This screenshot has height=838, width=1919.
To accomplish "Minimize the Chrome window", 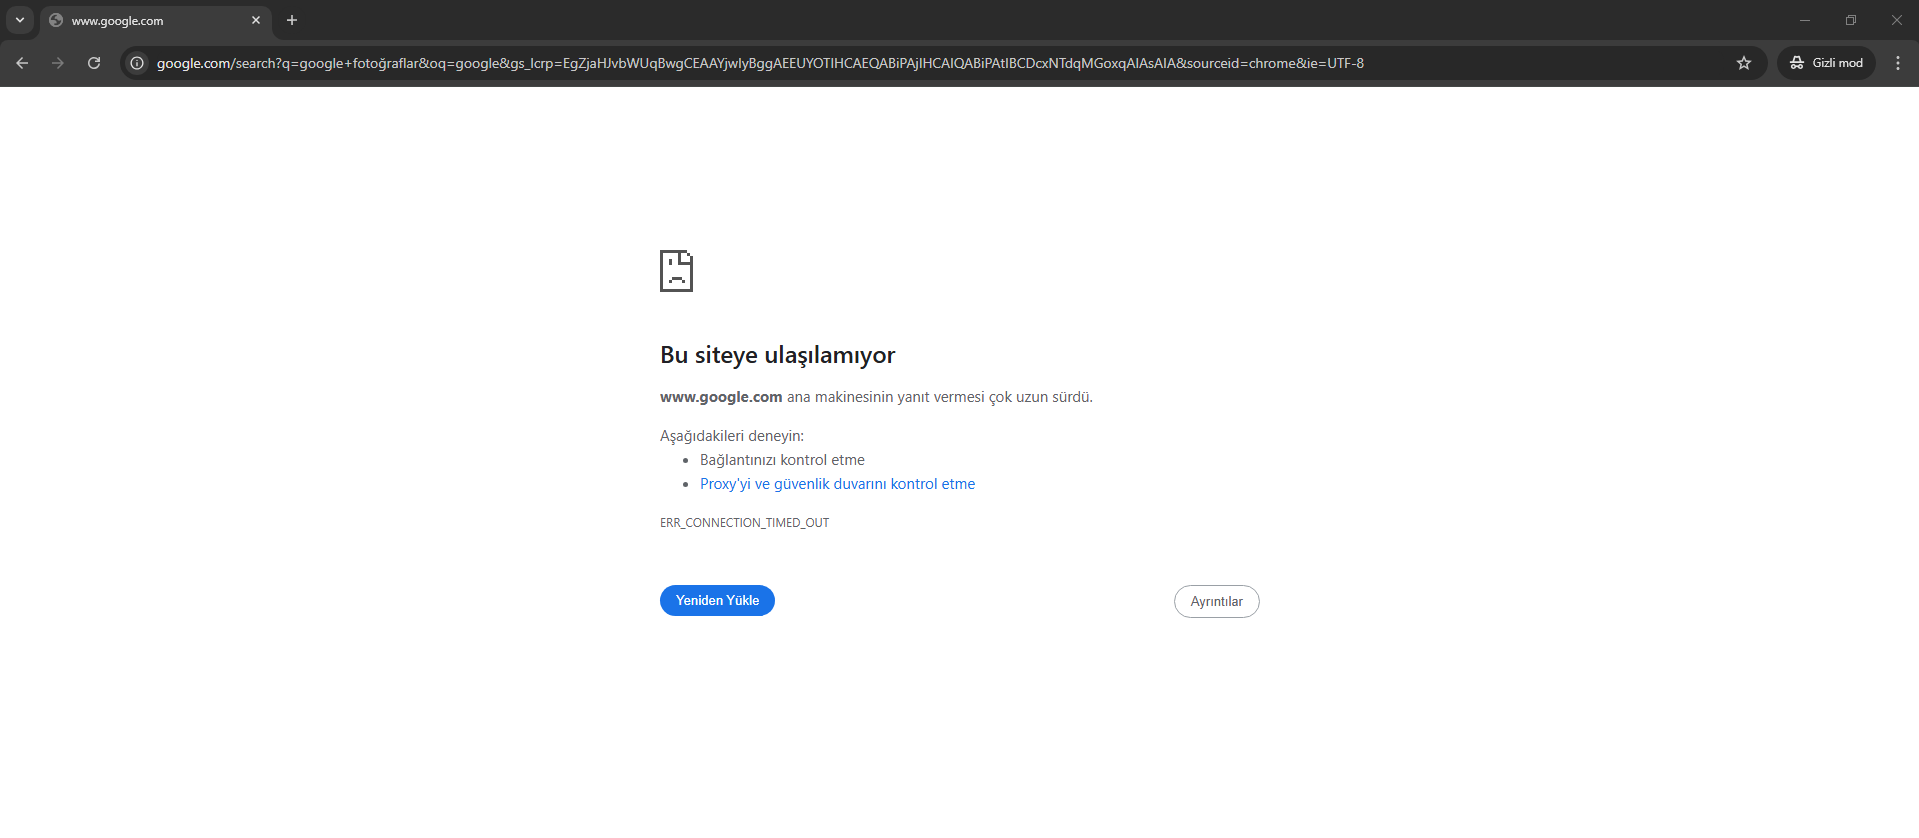I will (1805, 20).
